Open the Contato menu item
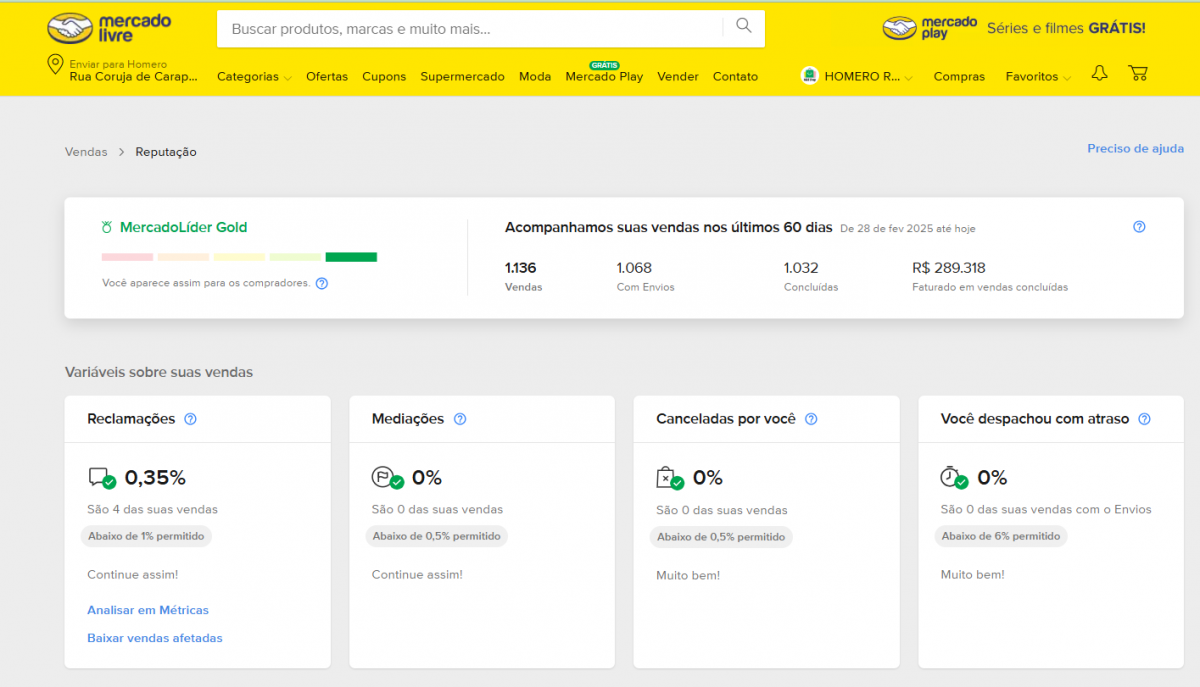The image size is (1200, 687). click(x=735, y=77)
